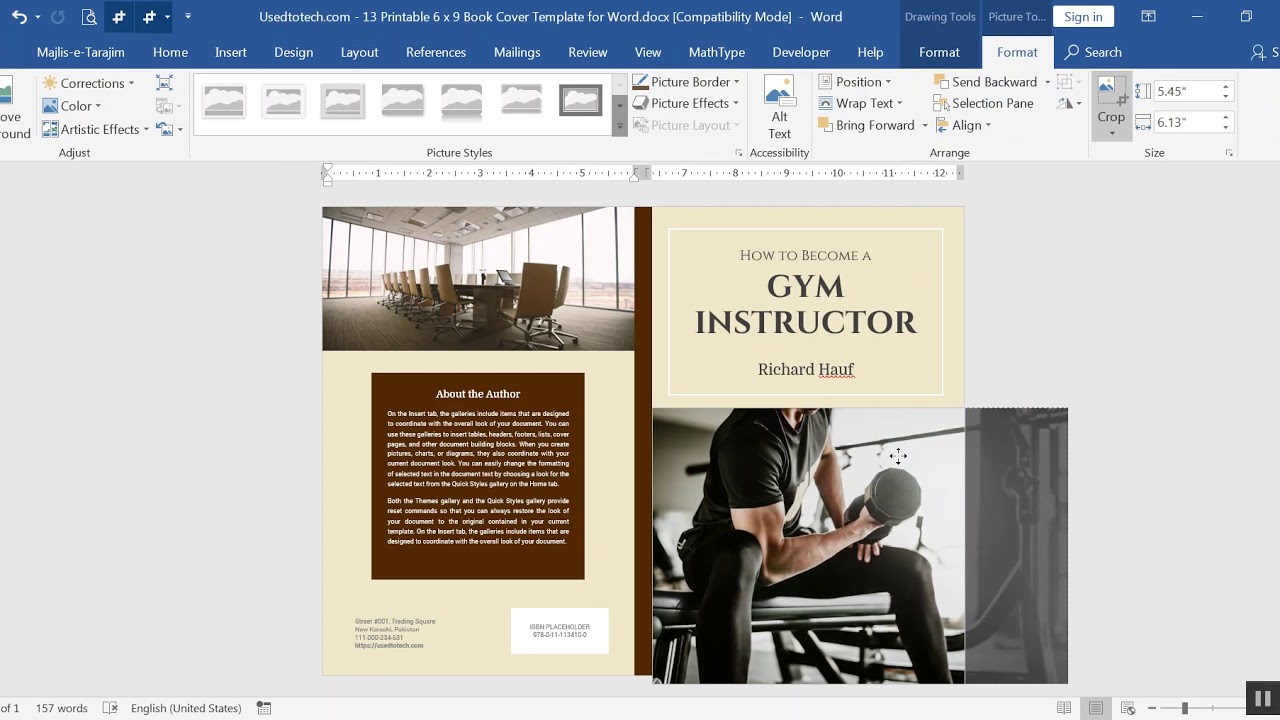Apply the first picture style thumbnail
This screenshot has width=1280, height=720.
[x=223, y=100]
